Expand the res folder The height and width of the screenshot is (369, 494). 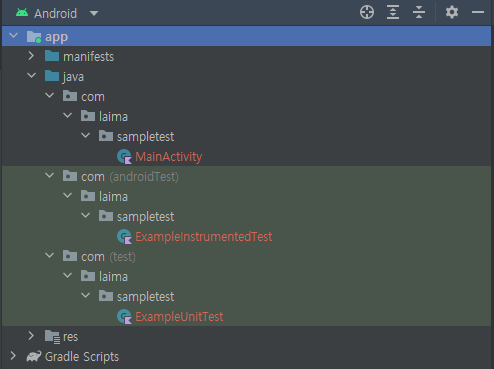pyautogui.click(x=31, y=336)
